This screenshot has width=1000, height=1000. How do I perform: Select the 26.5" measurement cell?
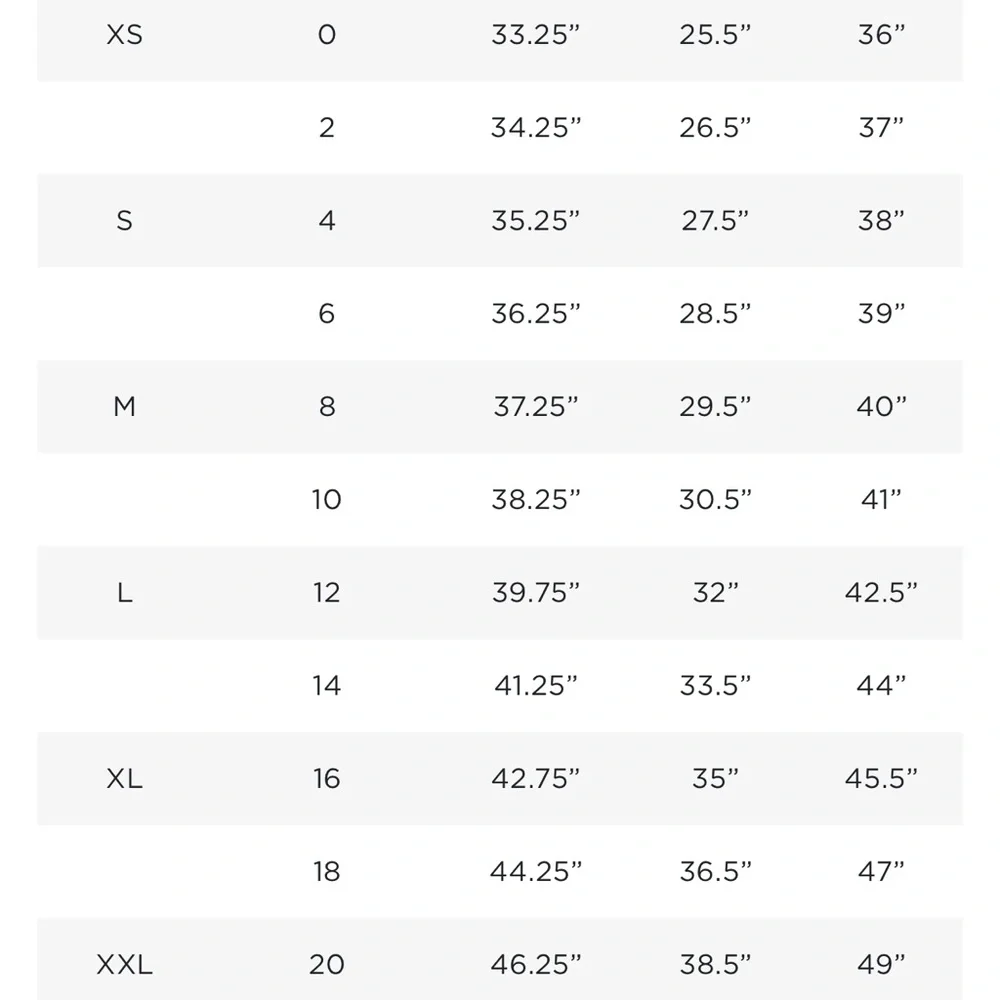tap(715, 128)
